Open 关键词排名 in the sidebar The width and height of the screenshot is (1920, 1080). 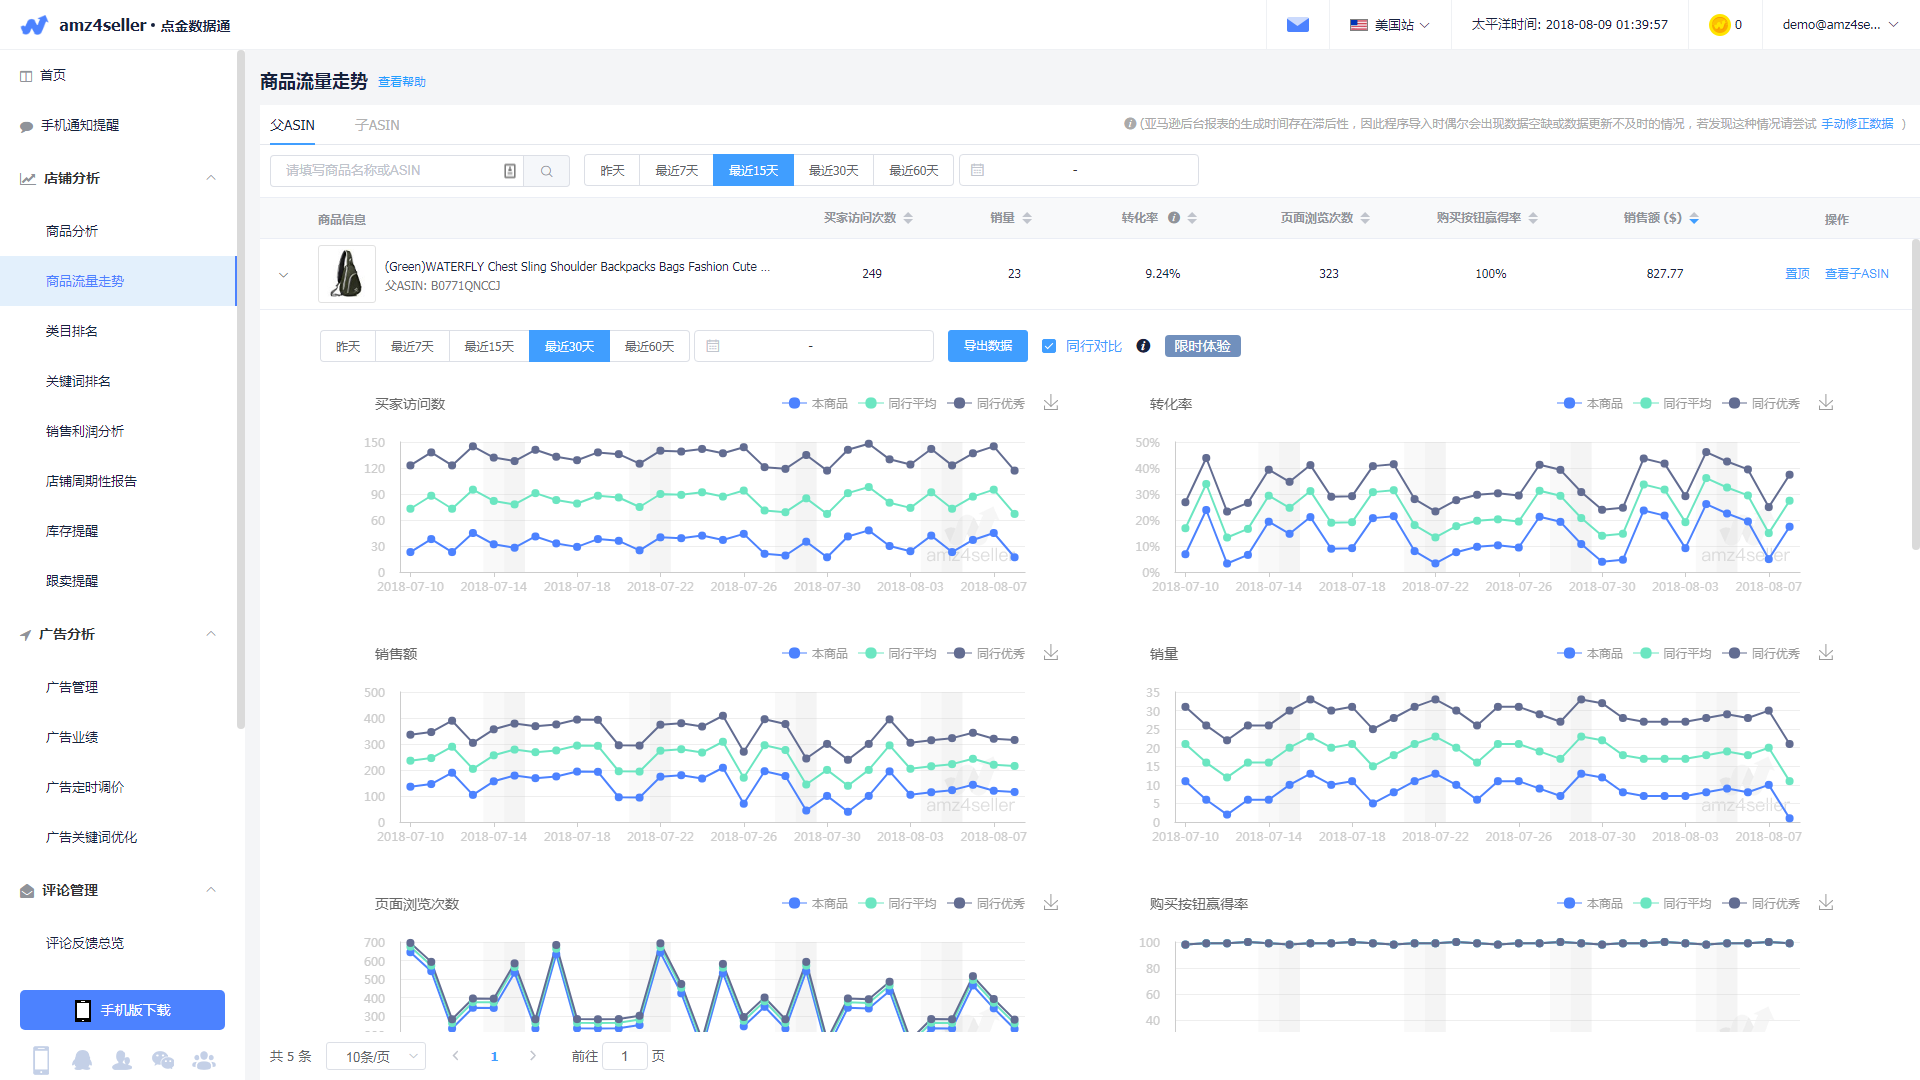coord(78,381)
